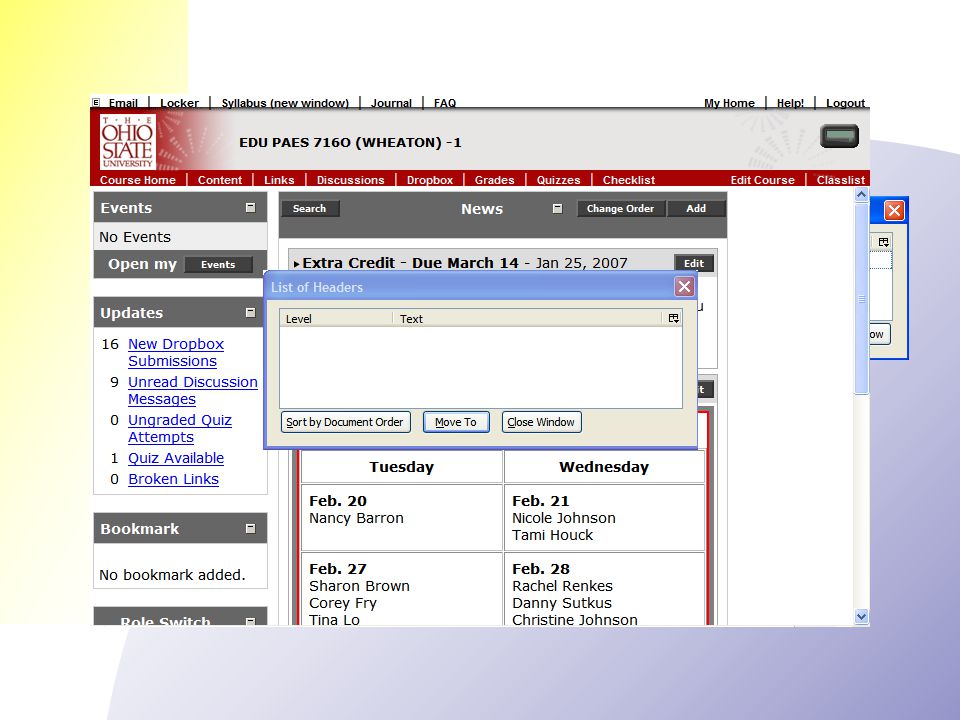Screen dimensions: 960x720
Task: Open Edit Course in navigation bar
Action: pos(762,180)
